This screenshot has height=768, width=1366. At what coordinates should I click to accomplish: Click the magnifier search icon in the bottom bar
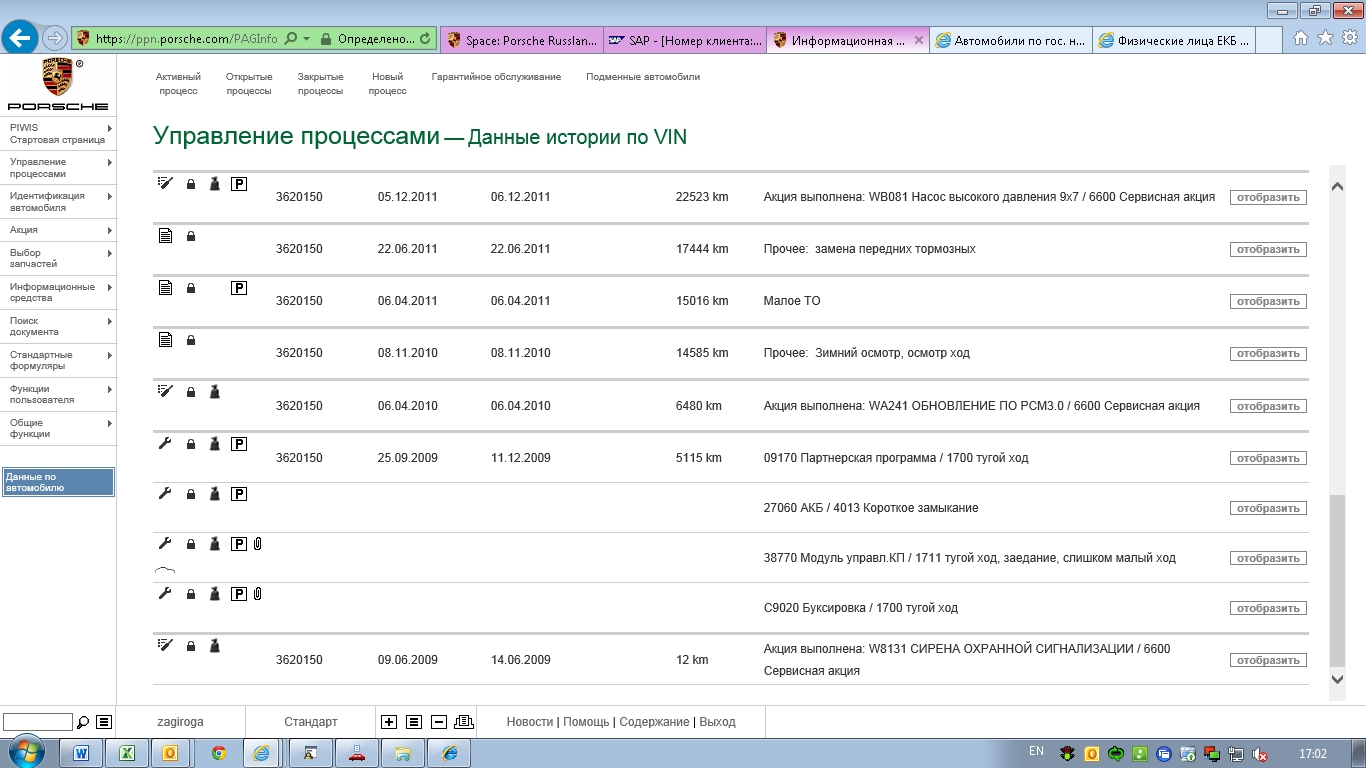(83, 722)
